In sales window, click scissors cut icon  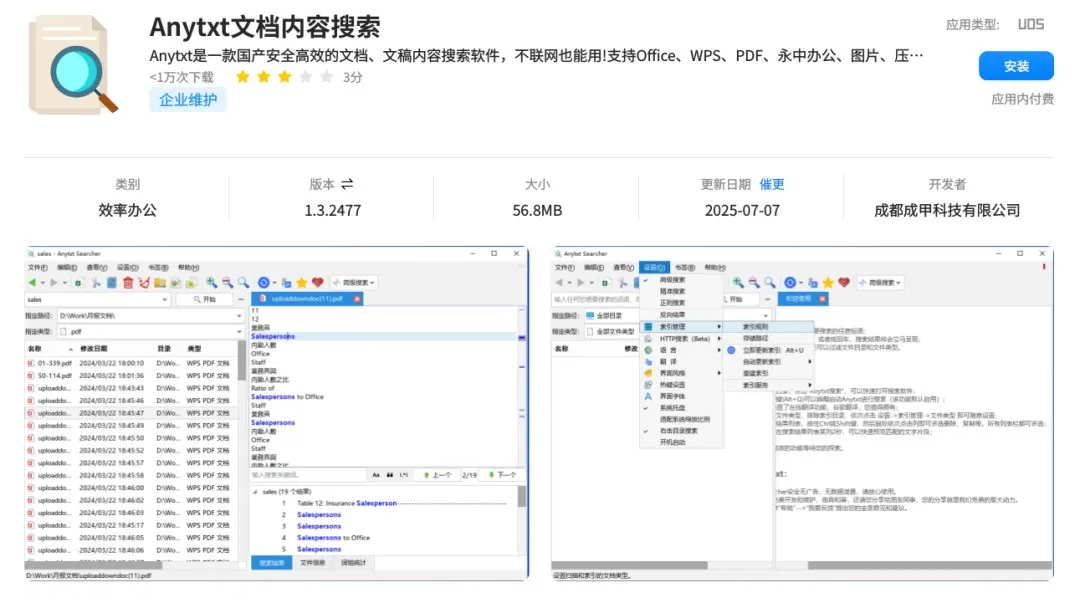pos(96,282)
